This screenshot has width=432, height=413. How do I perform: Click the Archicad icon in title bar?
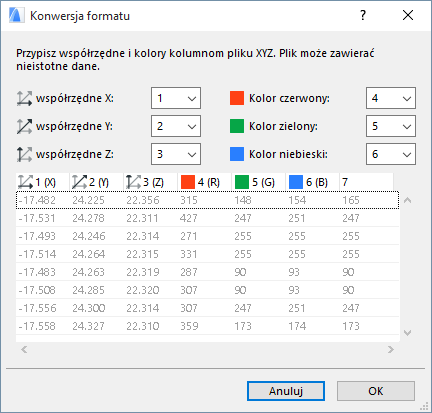click(x=16, y=15)
